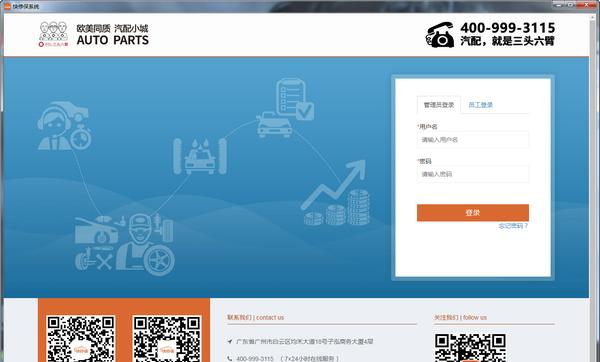The image size is (600, 362).
Task: Click the rising arrow with coins icon
Action: pos(336,192)
